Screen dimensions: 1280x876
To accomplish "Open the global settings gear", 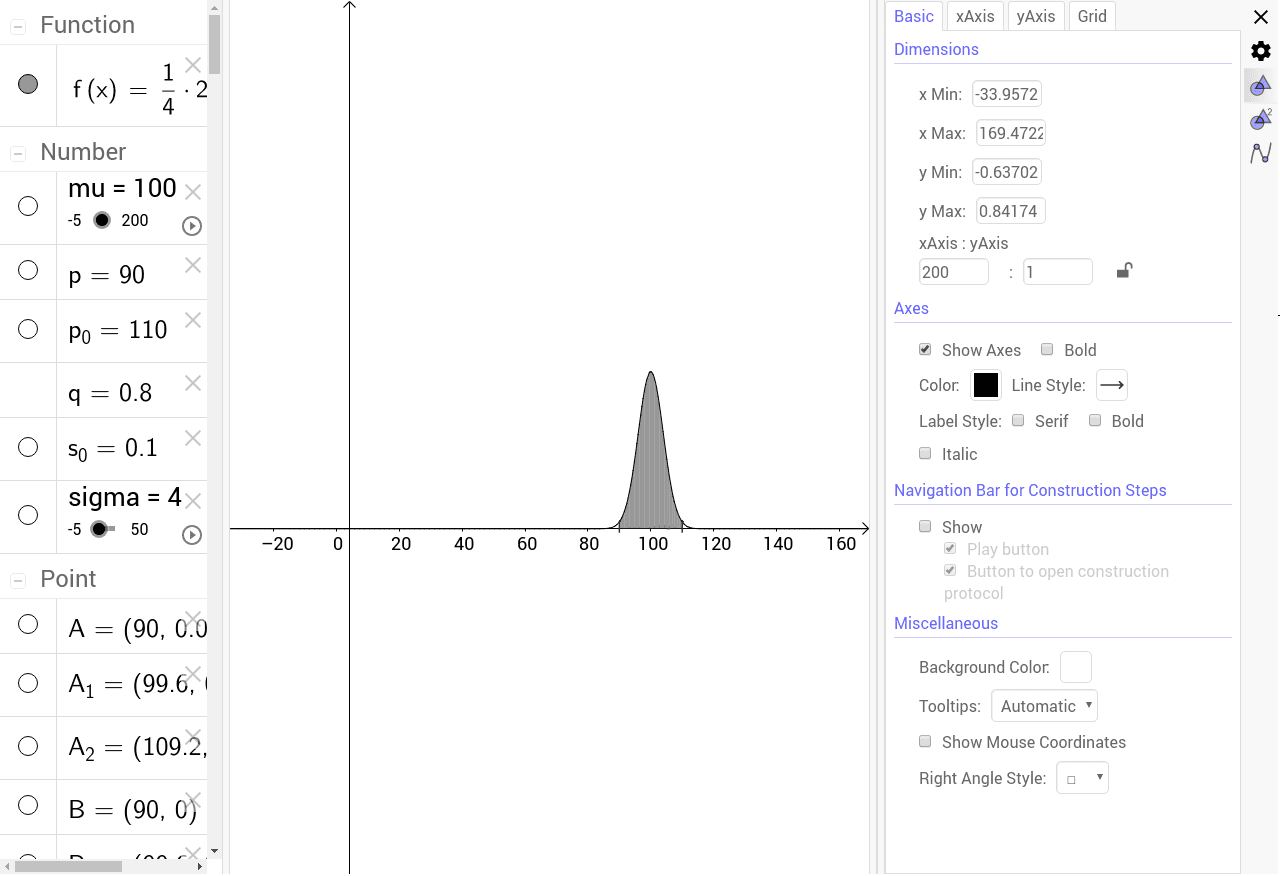I will 1258,50.
